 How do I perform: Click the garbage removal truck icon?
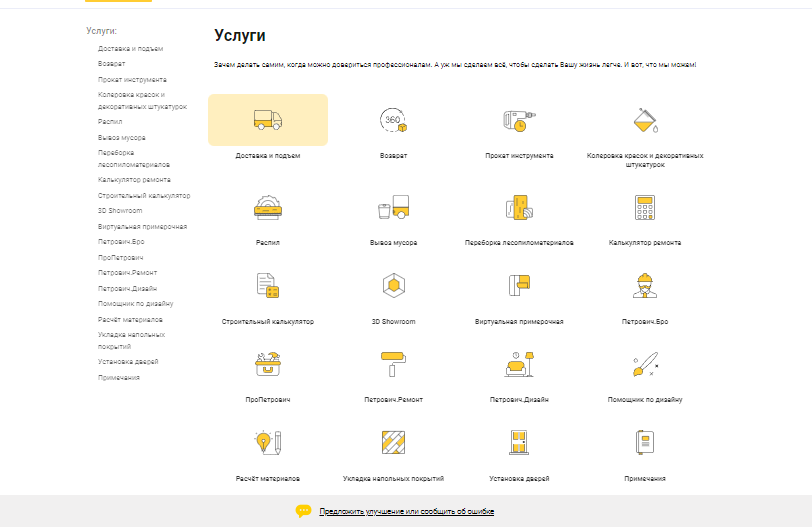point(393,207)
